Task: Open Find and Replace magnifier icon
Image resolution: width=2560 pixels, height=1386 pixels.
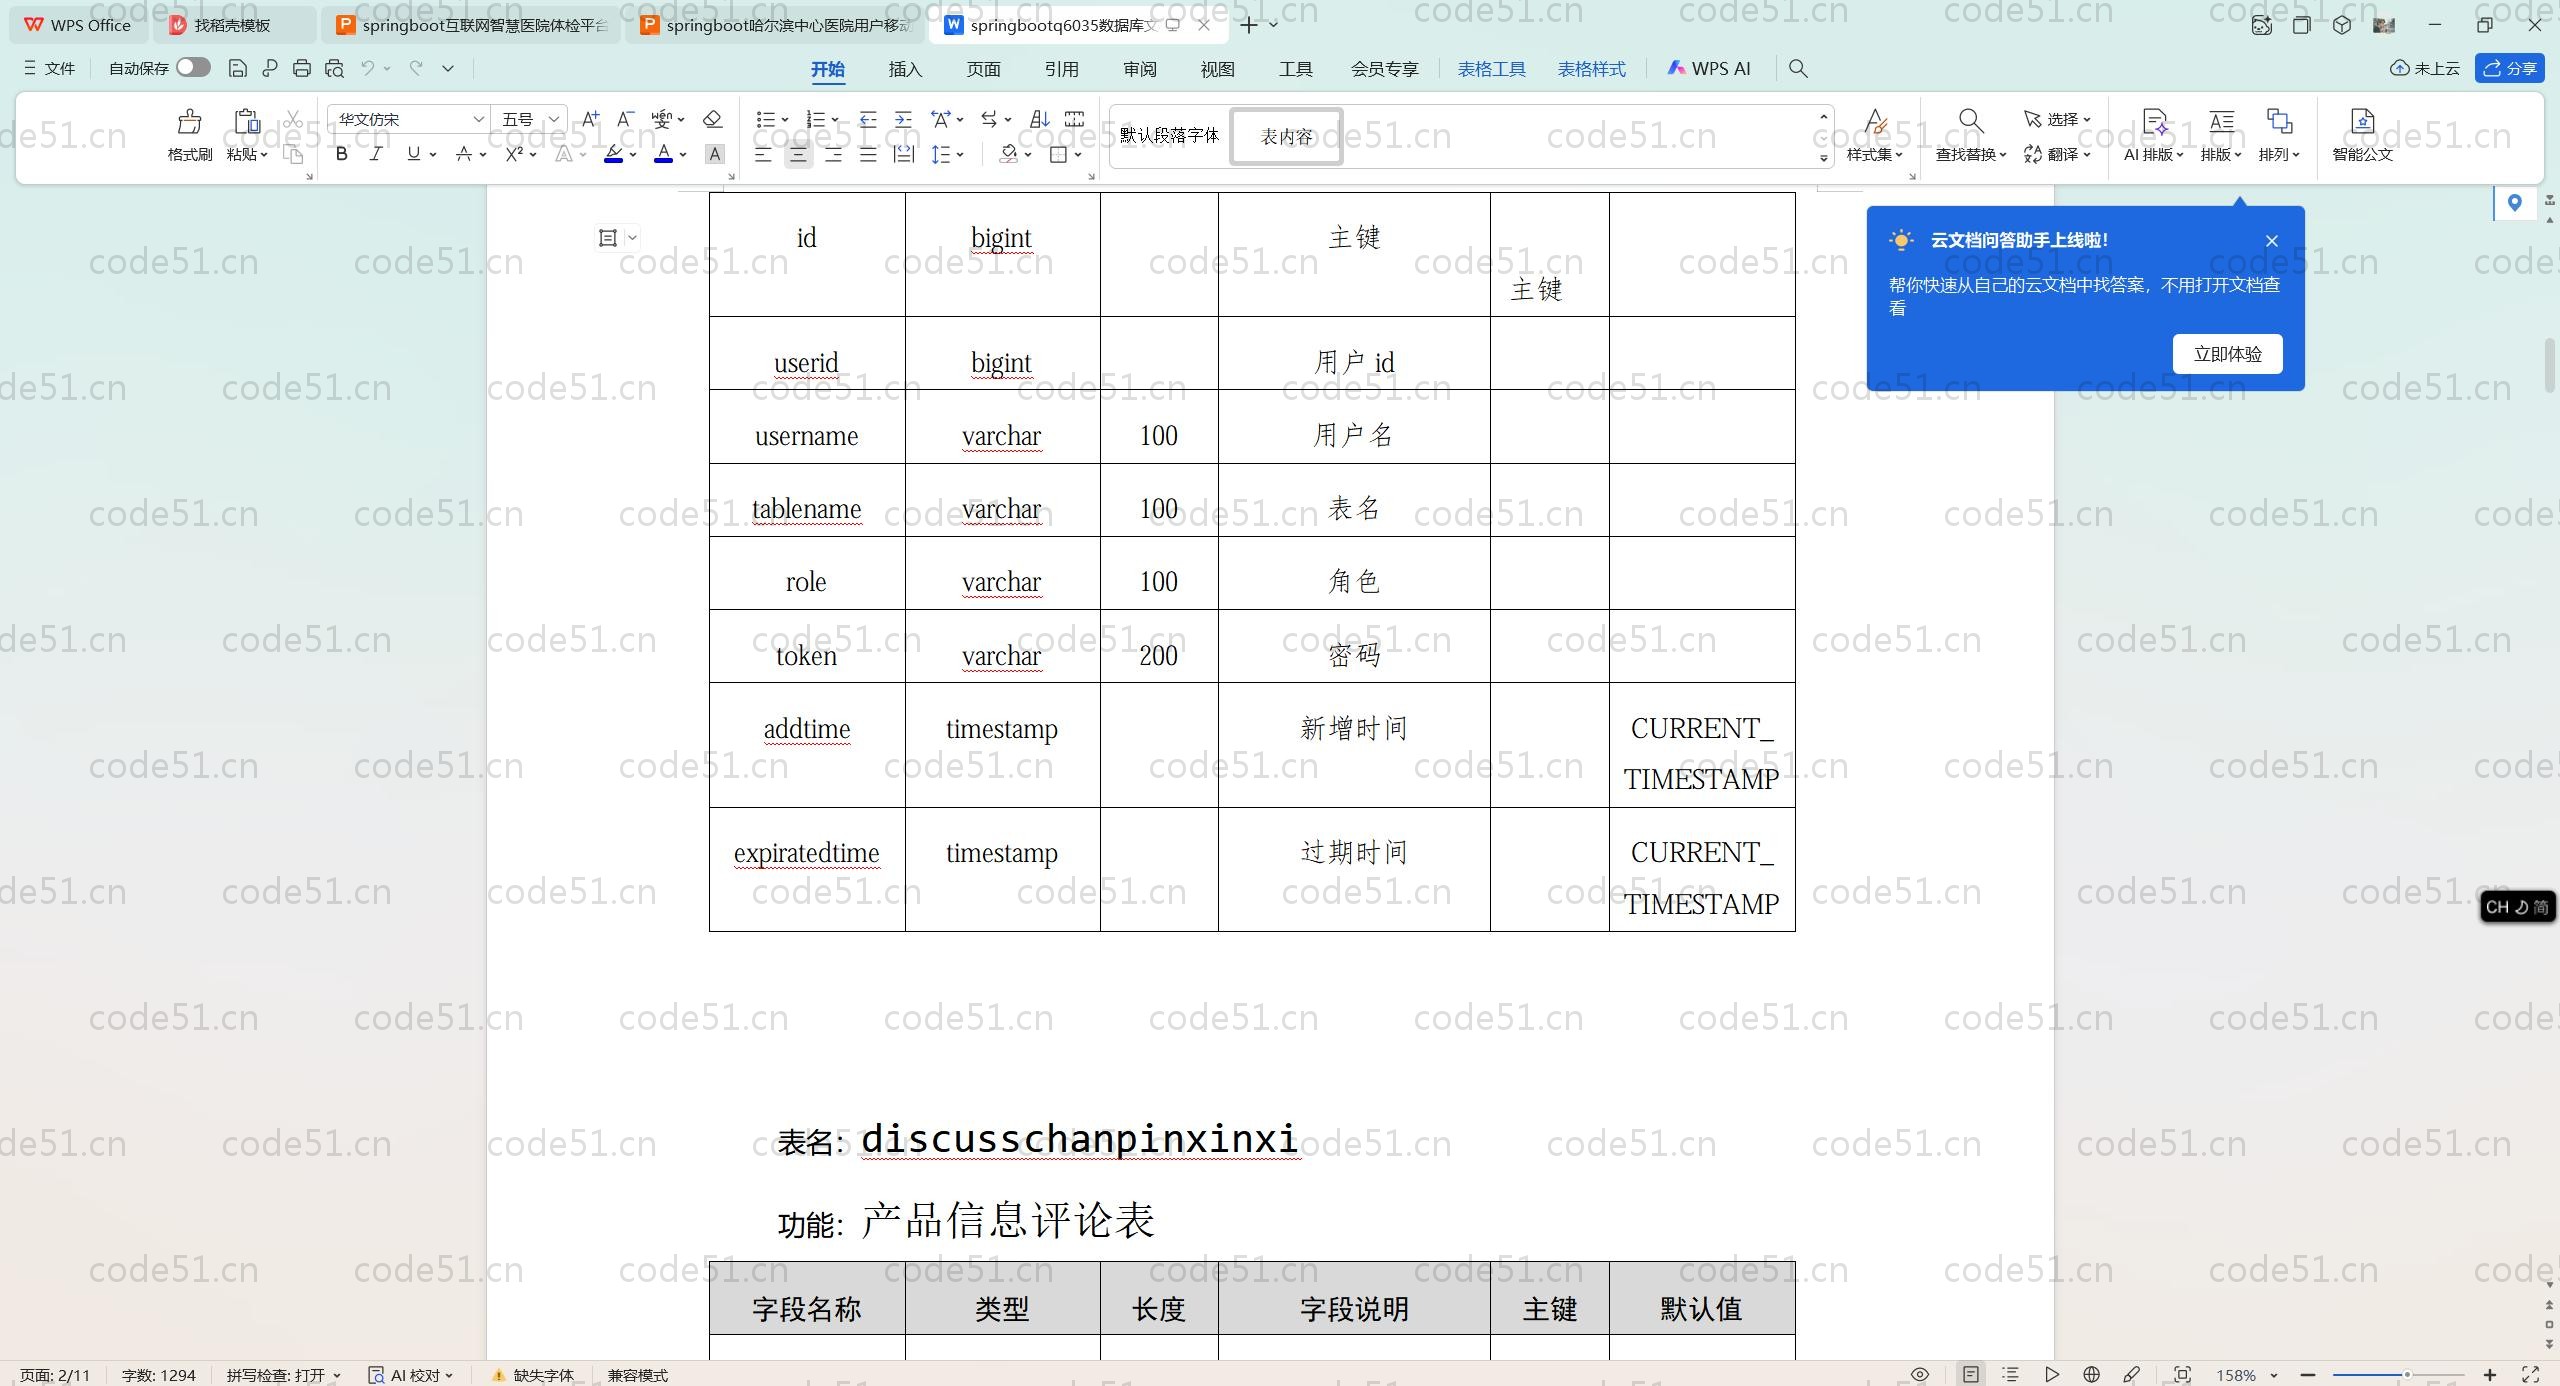Action: coord(1970,122)
